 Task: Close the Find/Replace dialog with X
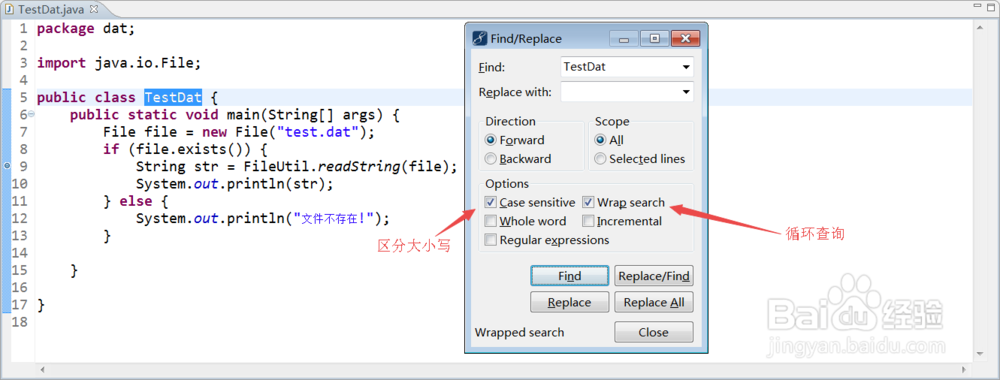coord(686,39)
